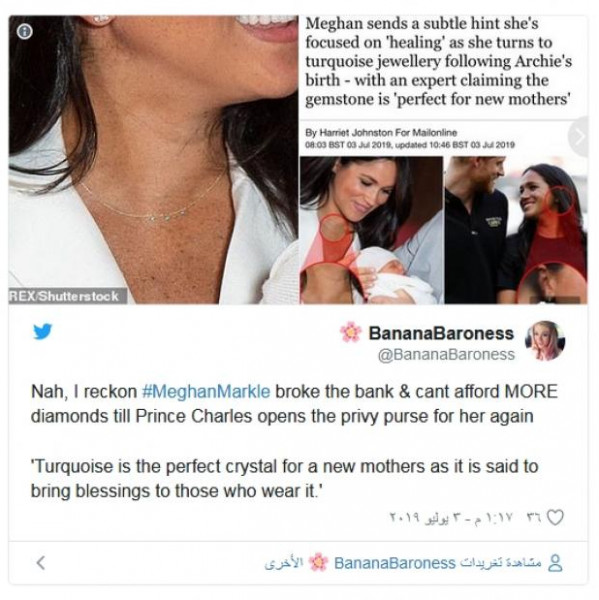599x600 pixels.
Task: Open the #MeghanMarkle hashtag link
Action: click(206, 391)
